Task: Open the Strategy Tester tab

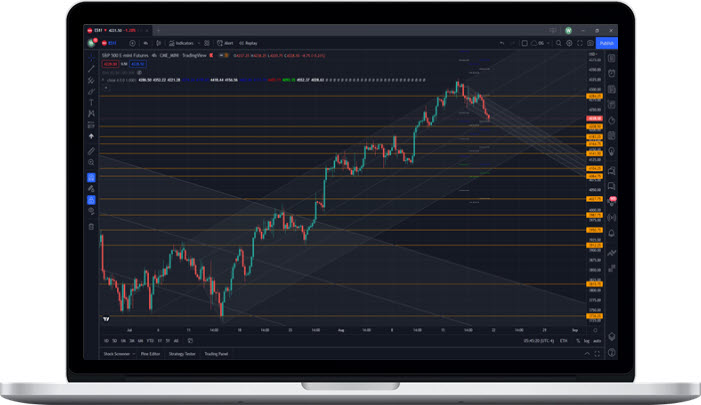Action: 183,353
